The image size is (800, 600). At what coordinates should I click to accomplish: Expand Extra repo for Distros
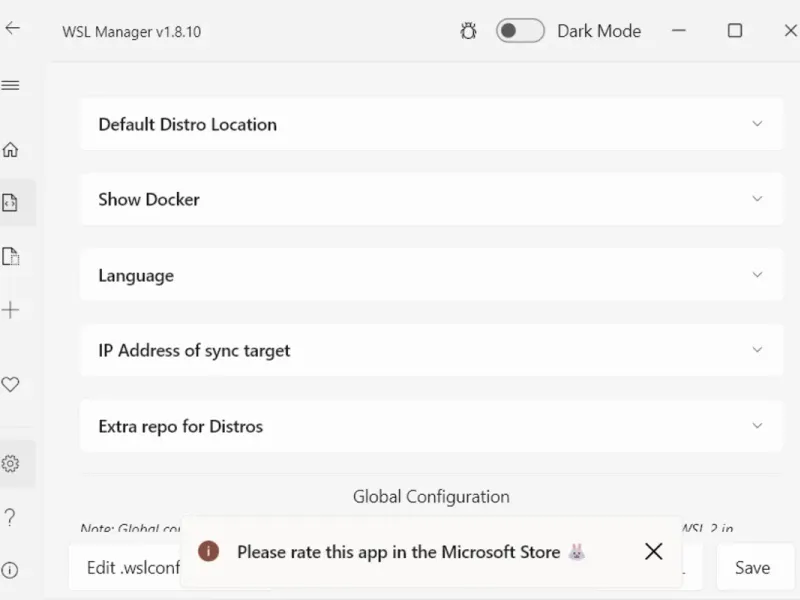[x=757, y=426]
